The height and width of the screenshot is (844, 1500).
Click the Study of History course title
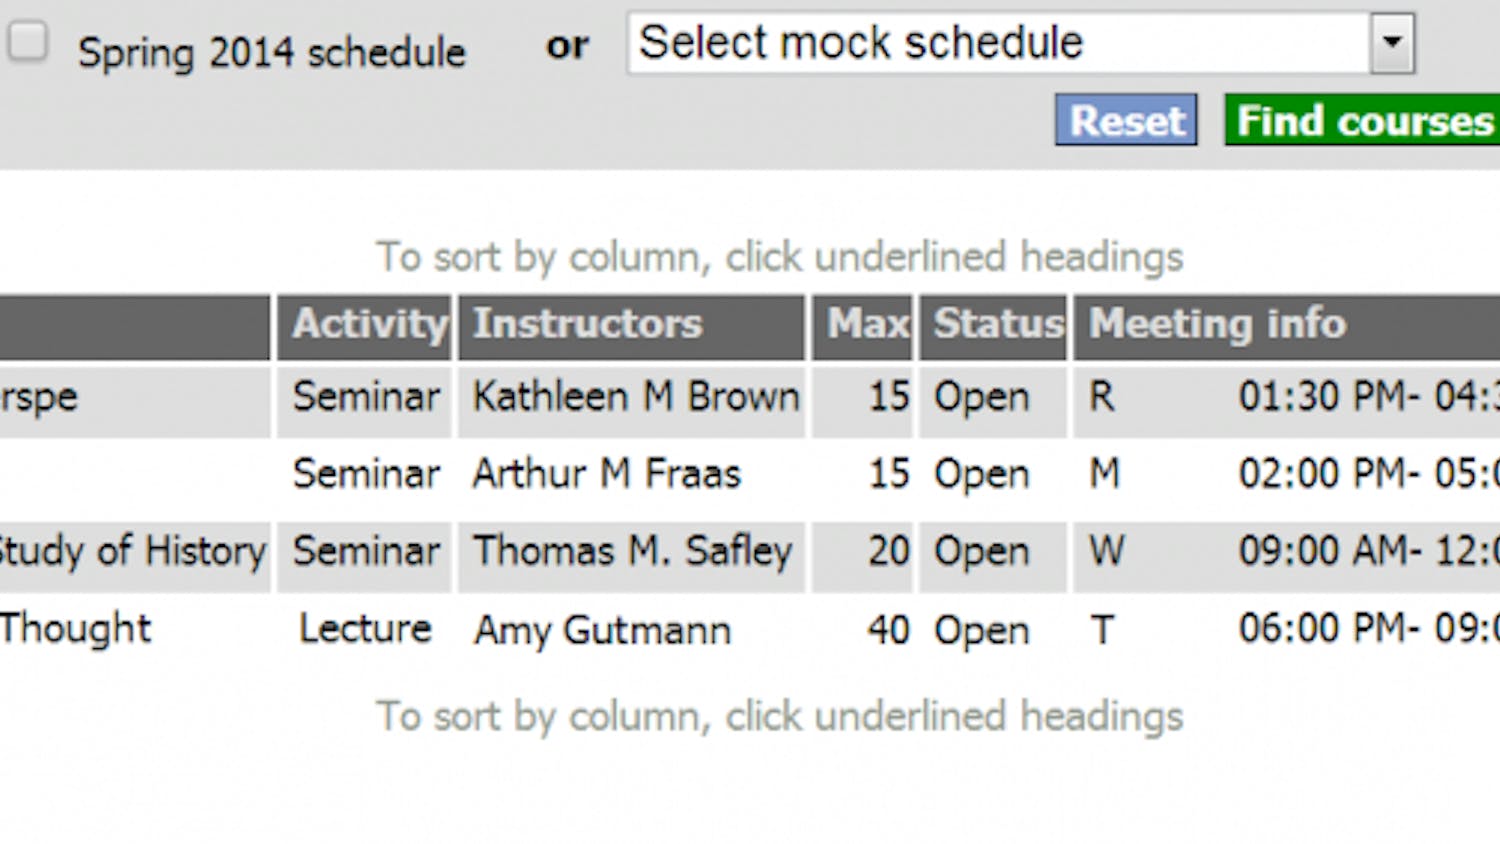(x=133, y=551)
